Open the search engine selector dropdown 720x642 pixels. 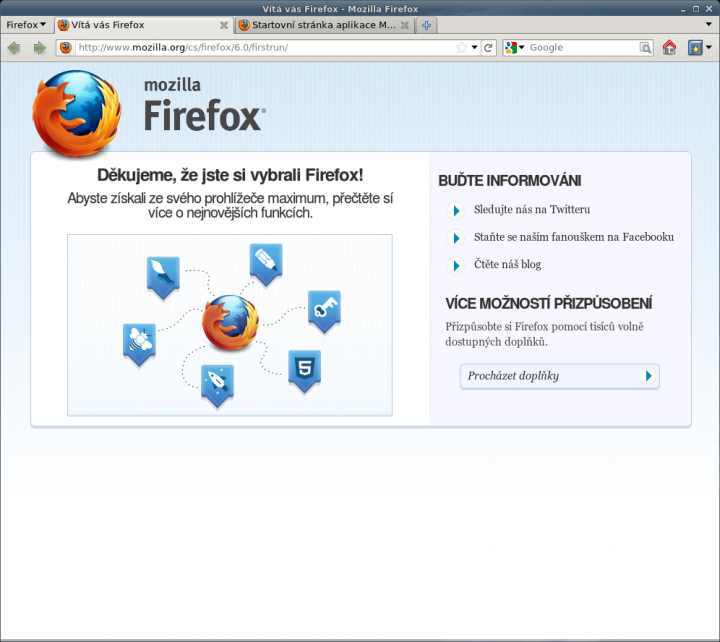(522, 48)
